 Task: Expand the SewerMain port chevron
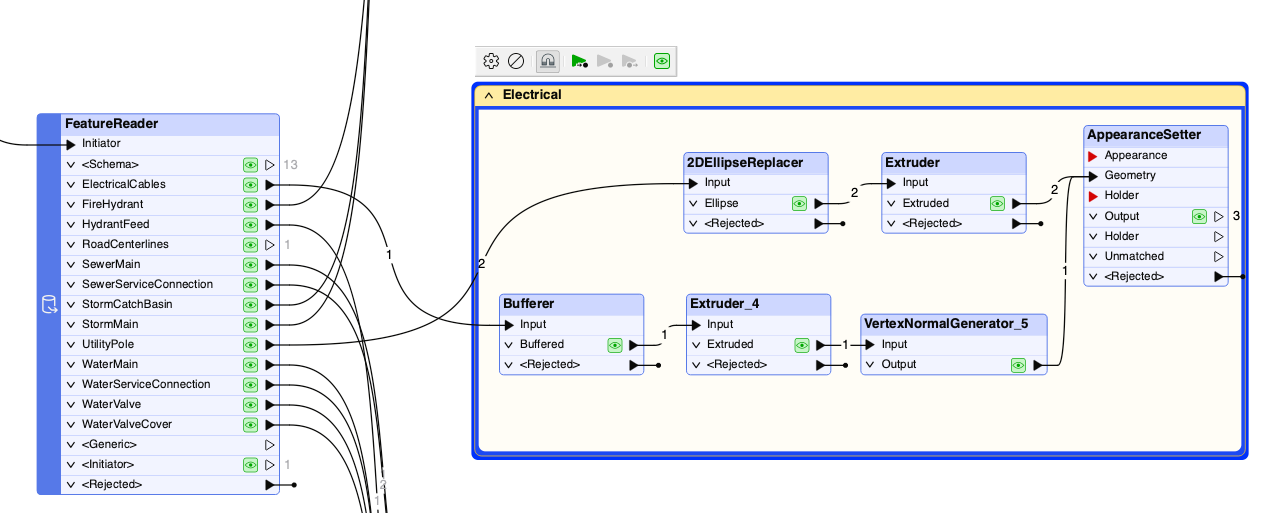click(x=71, y=264)
